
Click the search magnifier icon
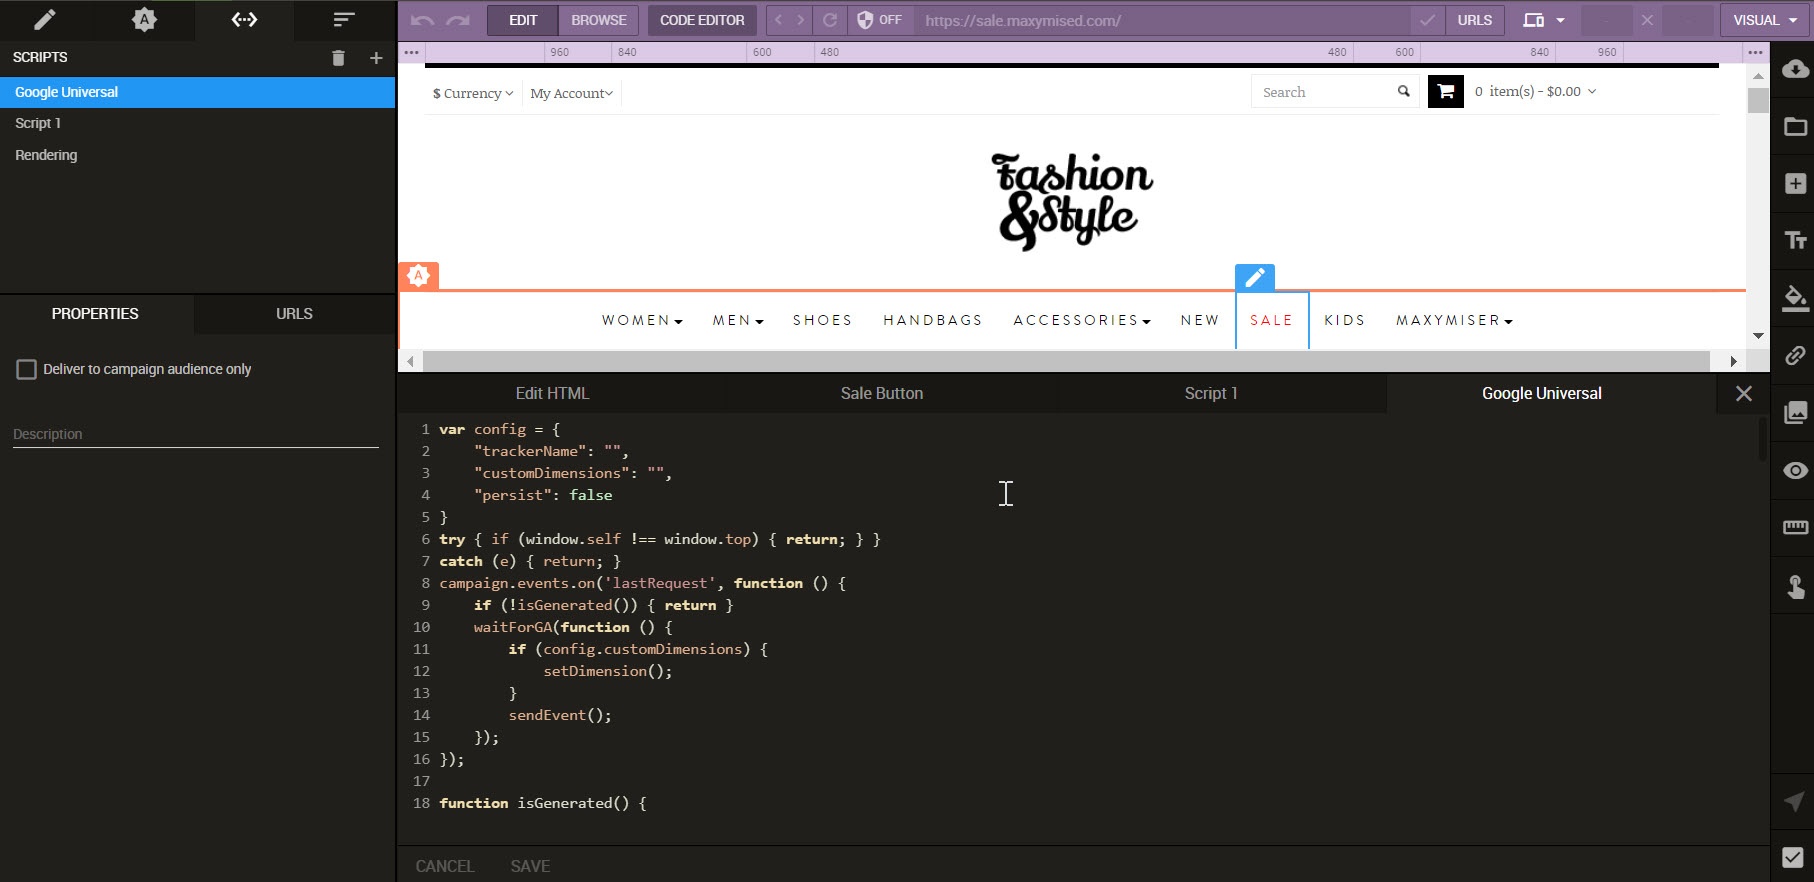1404,92
